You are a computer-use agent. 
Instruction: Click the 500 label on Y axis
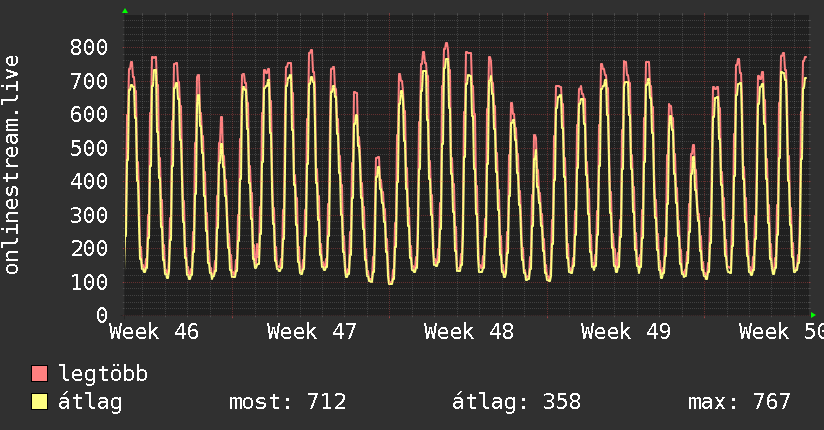[x=89, y=148]
